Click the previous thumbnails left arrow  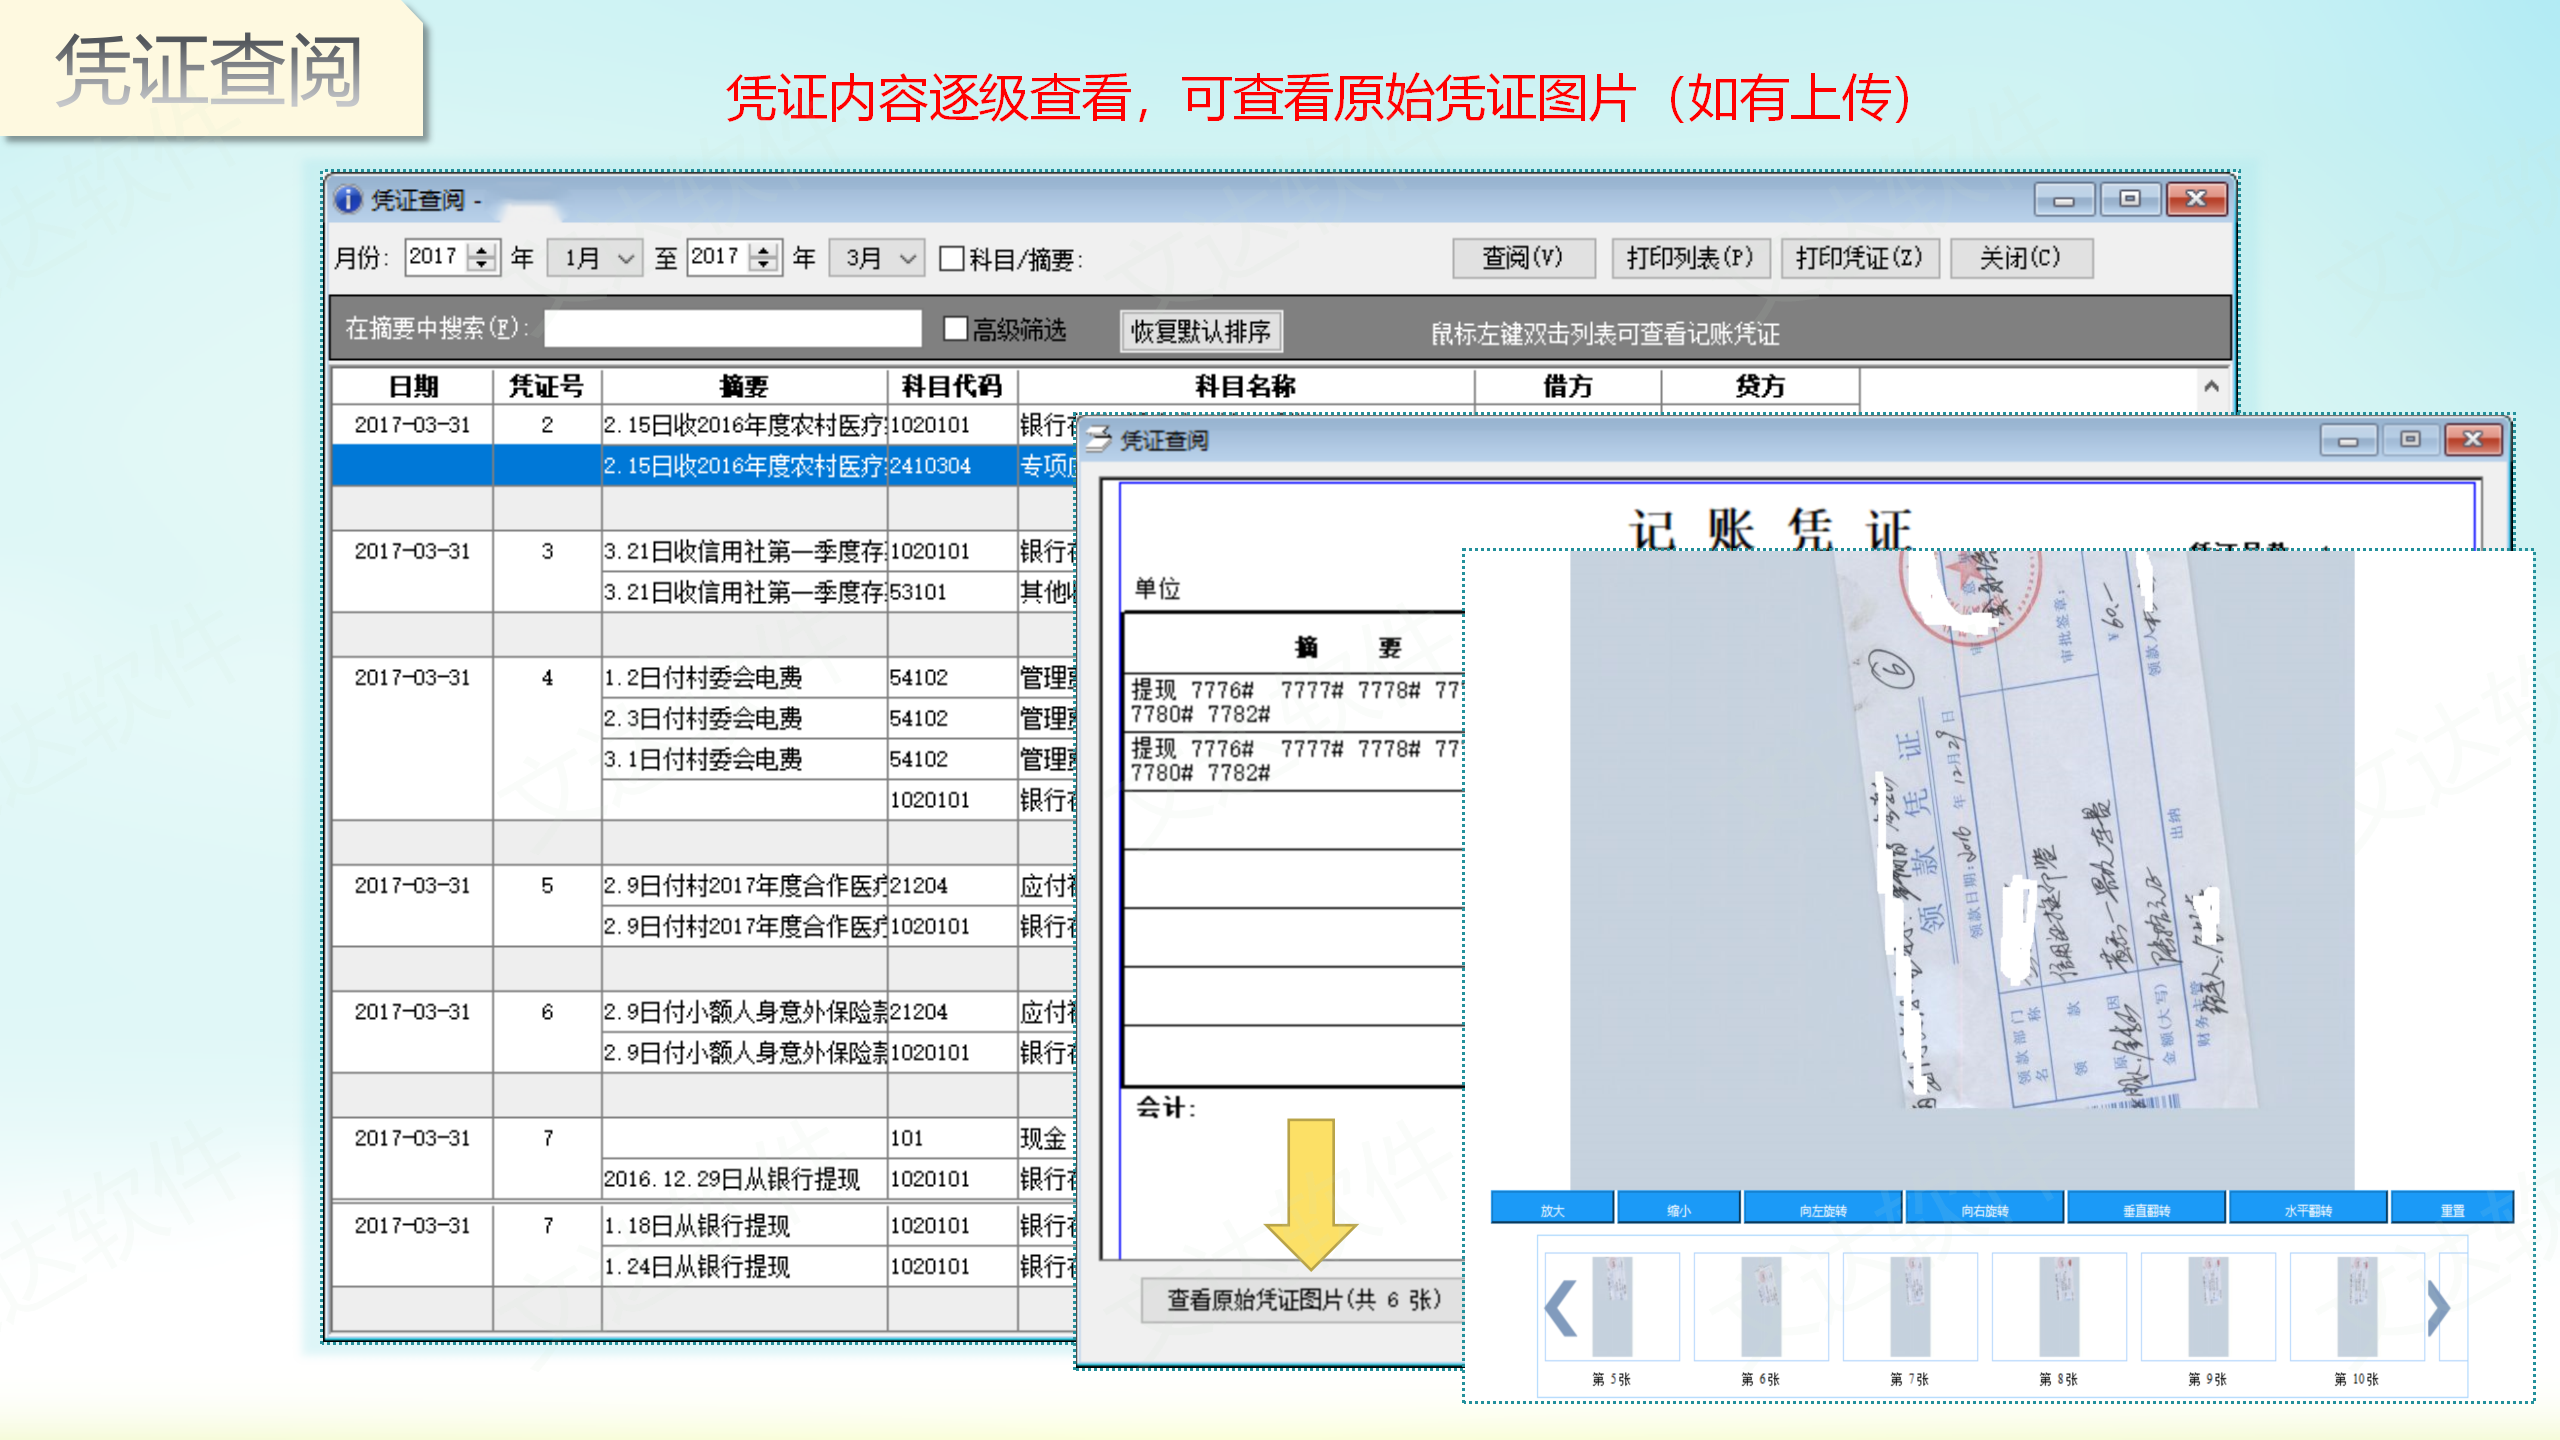tap(1561, 1307)
